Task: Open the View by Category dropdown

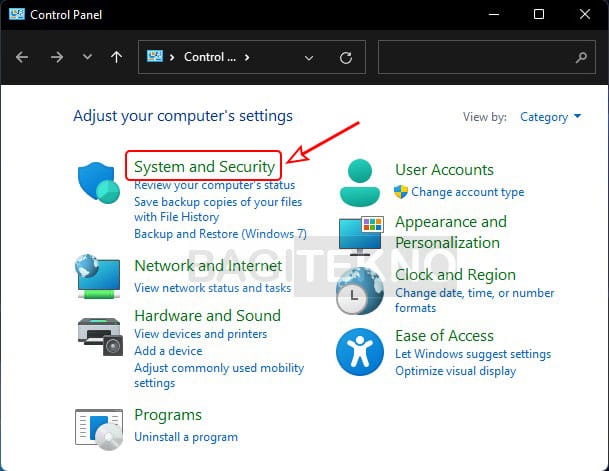Action: point(550,117)
